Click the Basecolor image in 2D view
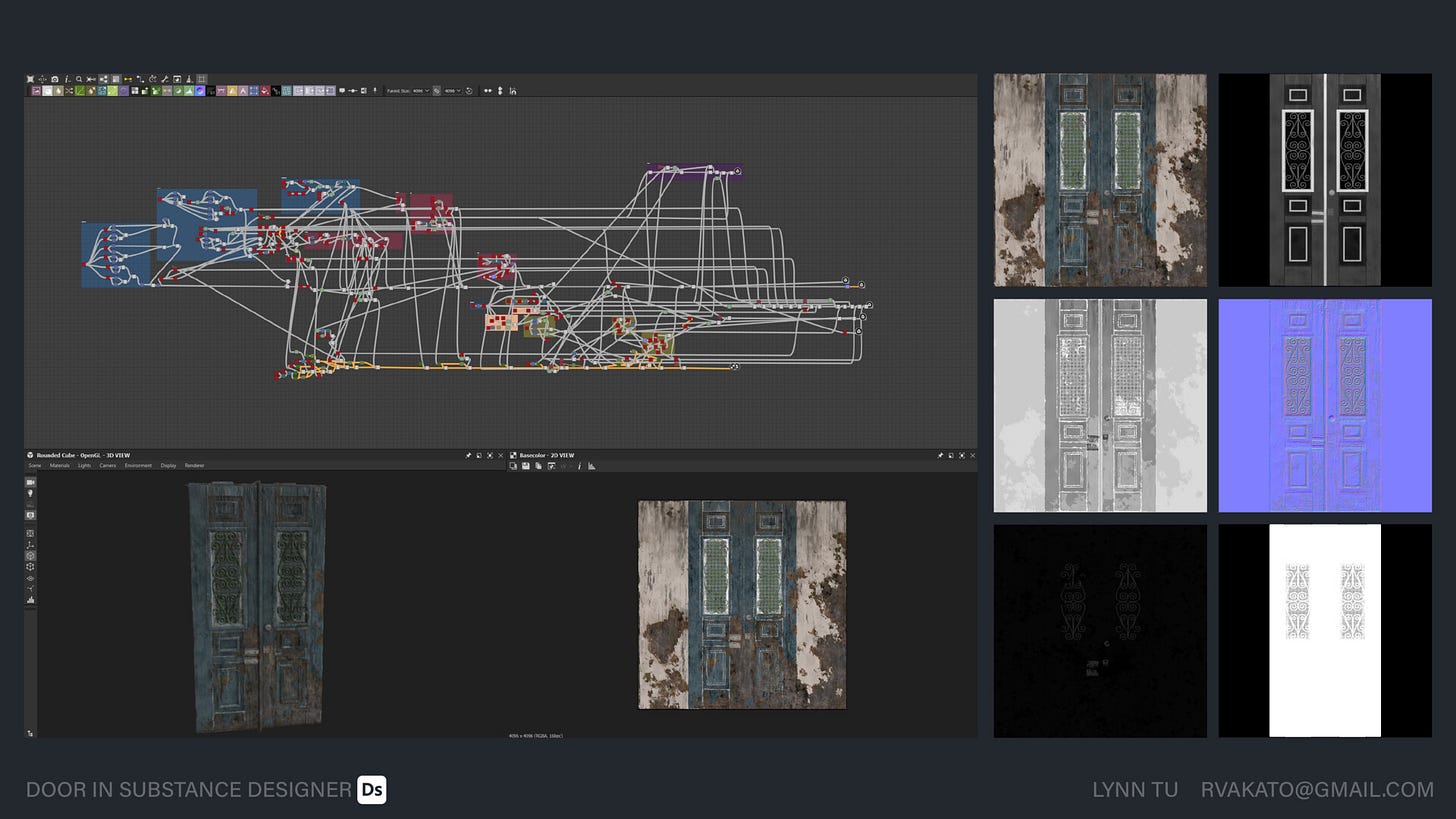1456x819 pixels. point(742,605)
